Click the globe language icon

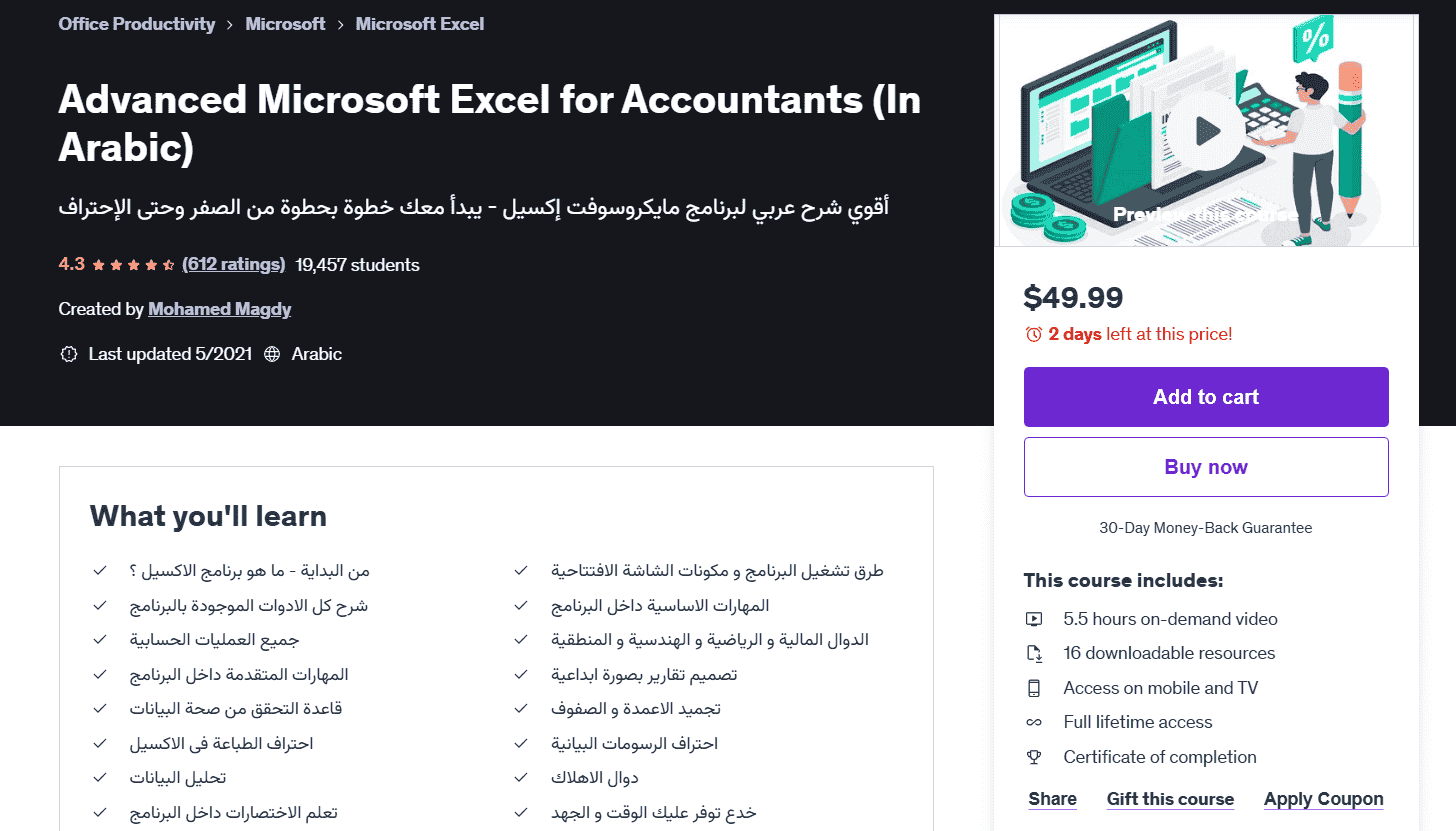coord(272,354)
